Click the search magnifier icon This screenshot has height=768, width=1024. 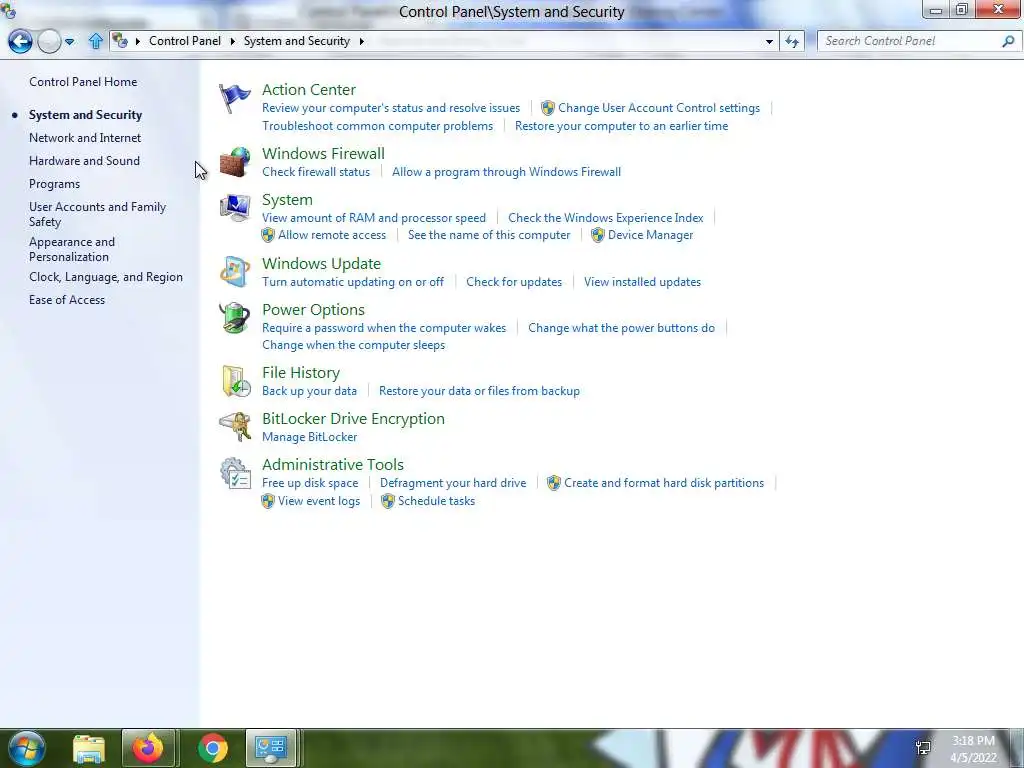1008,41
